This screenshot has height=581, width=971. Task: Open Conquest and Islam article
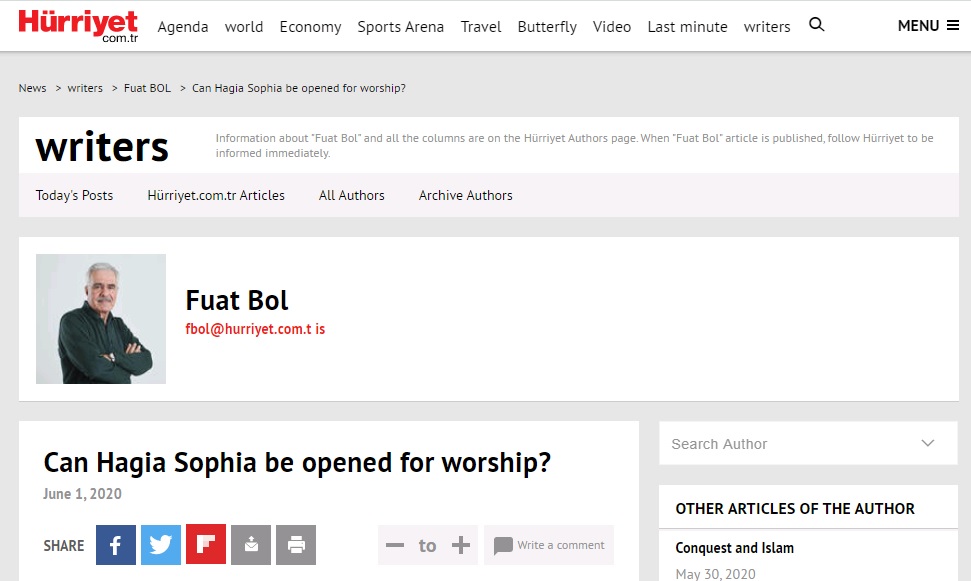[734, 548]
